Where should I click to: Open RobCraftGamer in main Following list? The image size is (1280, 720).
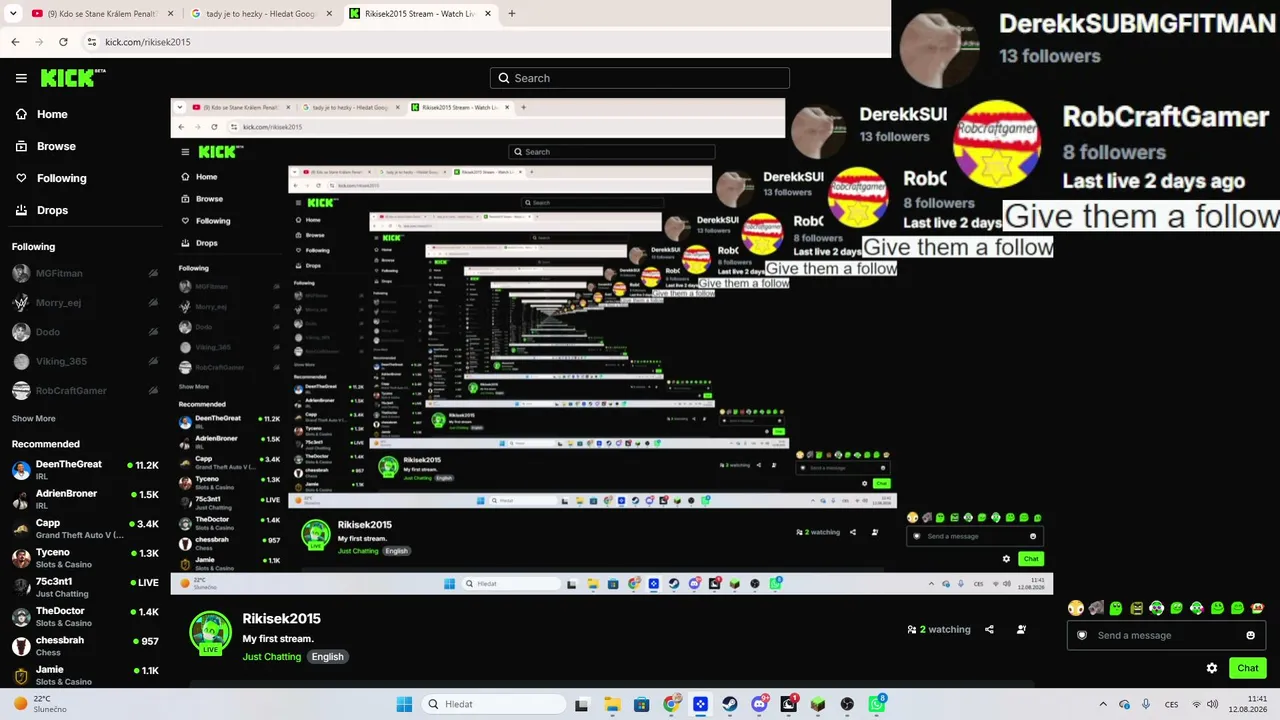[85, 390]
